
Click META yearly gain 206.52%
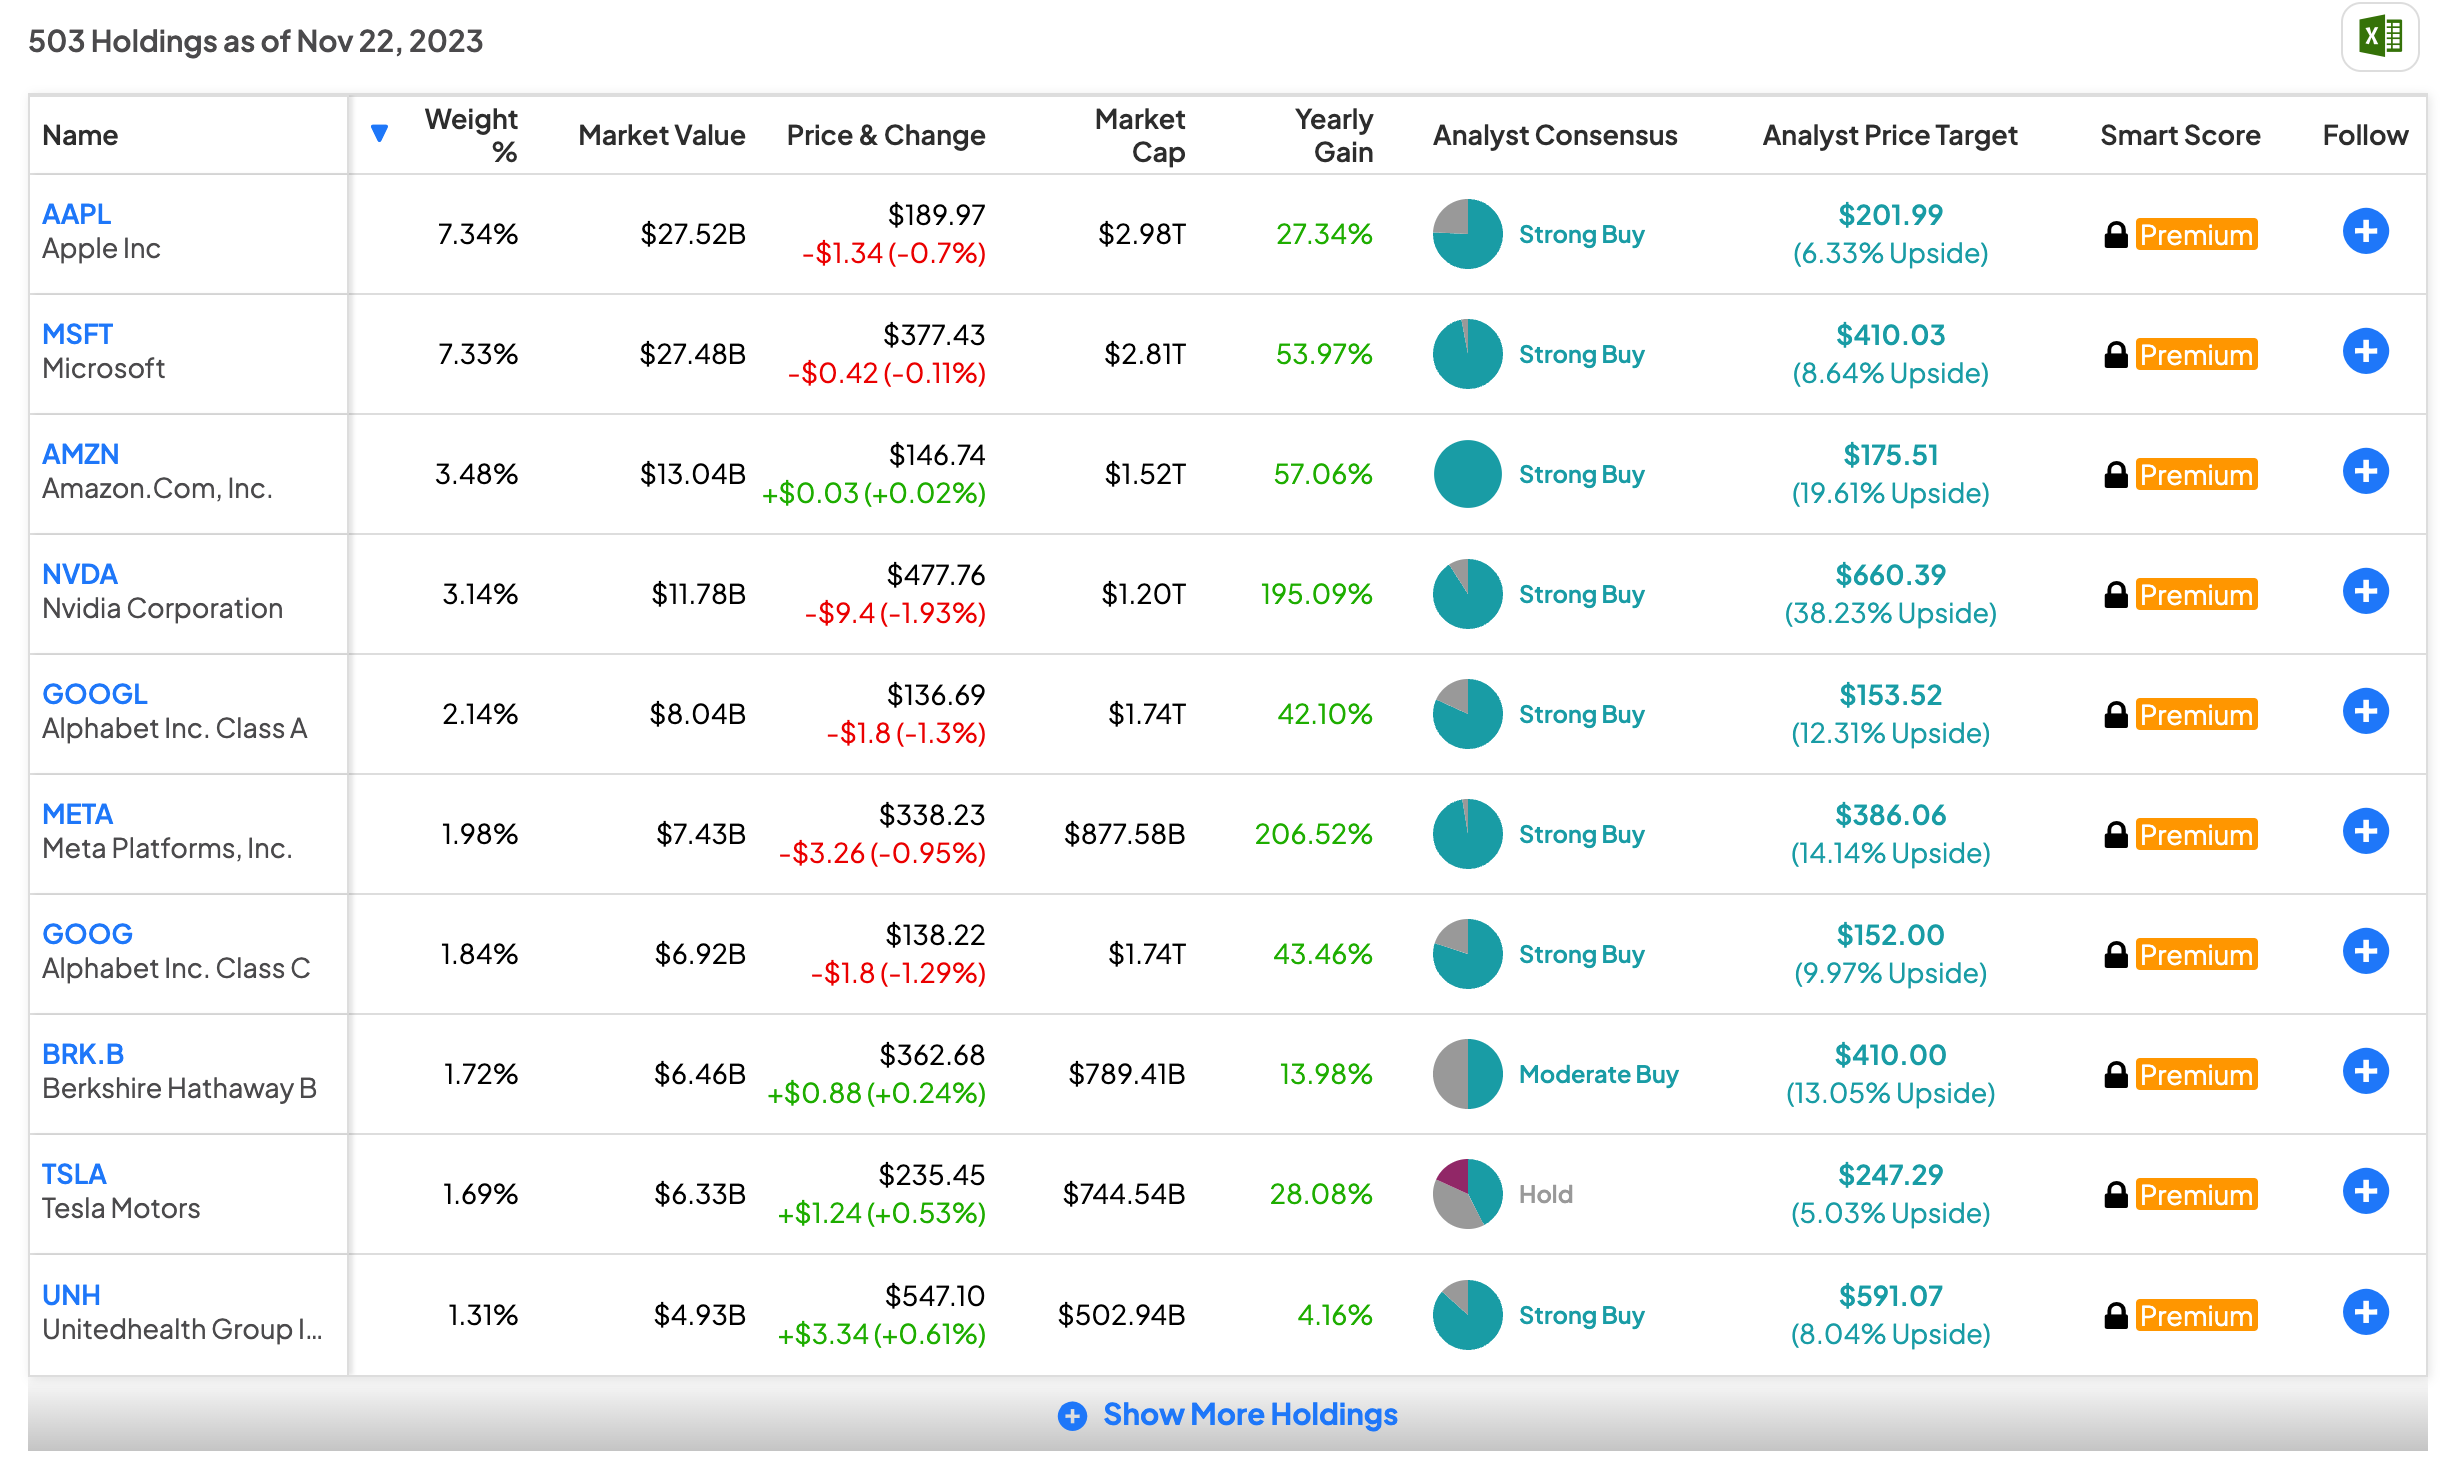tap(1313, 834)
